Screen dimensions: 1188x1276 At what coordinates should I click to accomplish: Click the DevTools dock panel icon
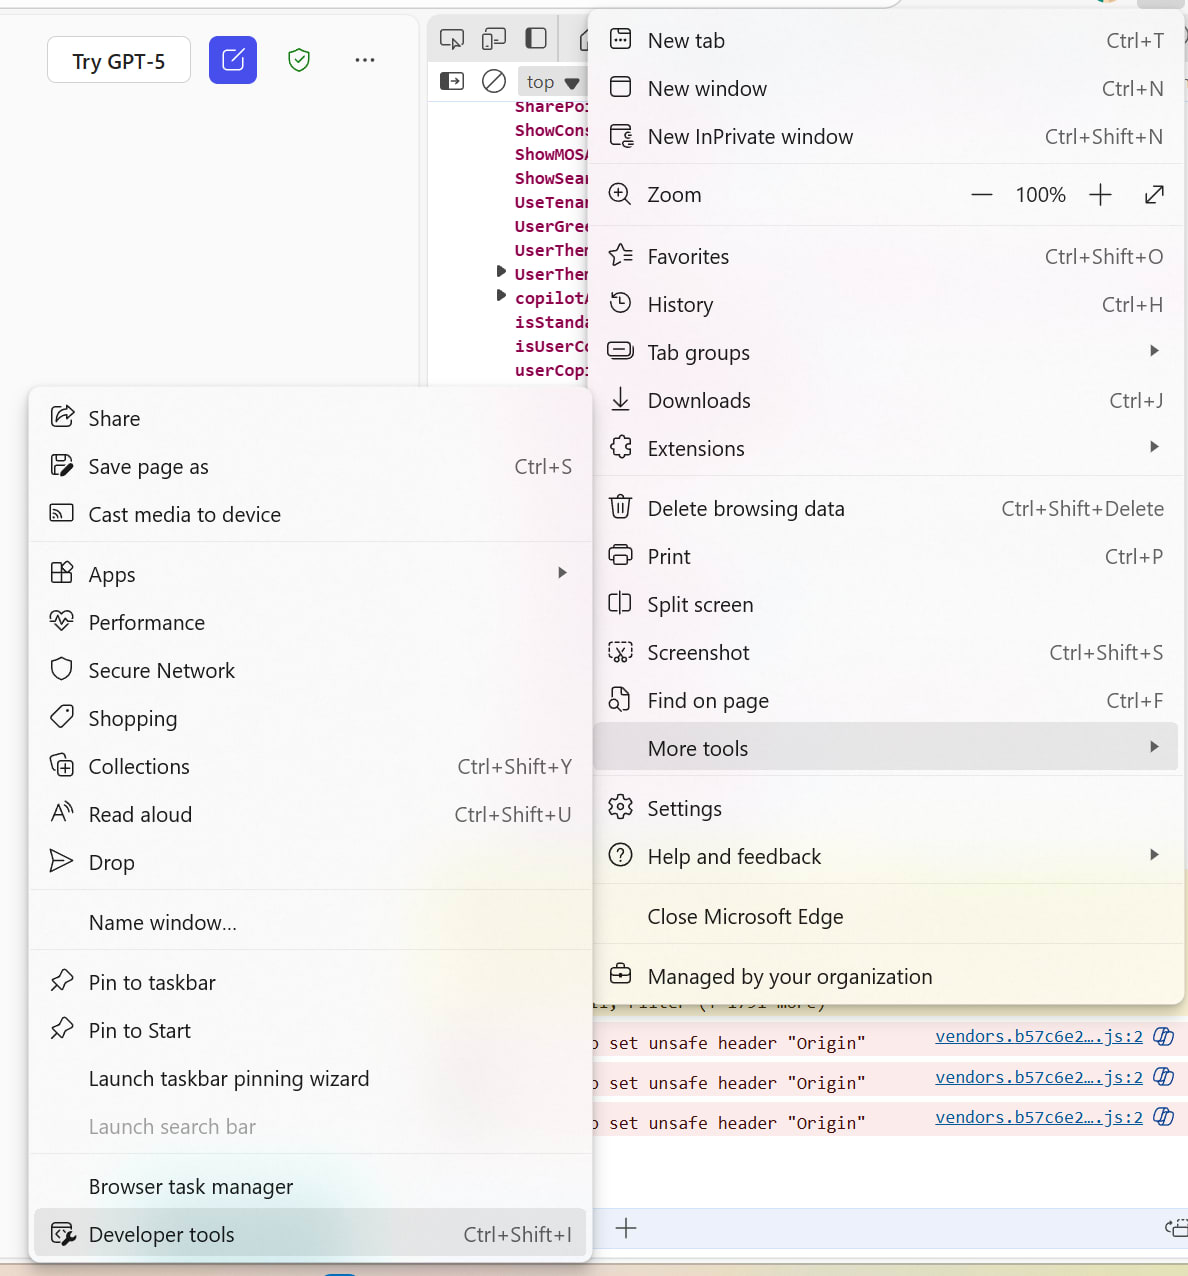pos(536,38)
